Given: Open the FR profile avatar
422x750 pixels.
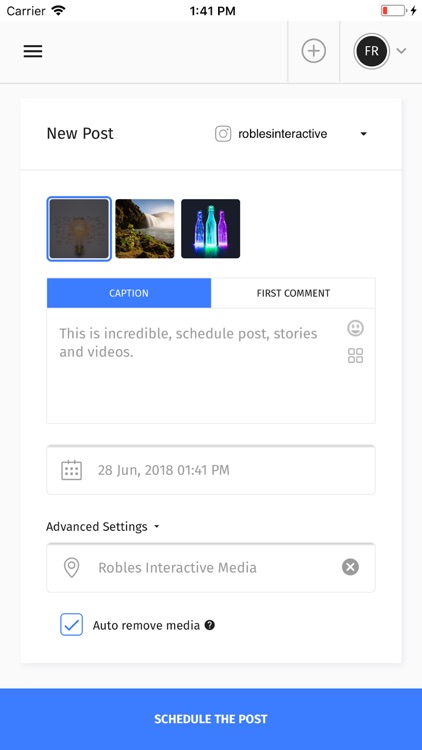Looking at the screenshot, I should 372,51.
